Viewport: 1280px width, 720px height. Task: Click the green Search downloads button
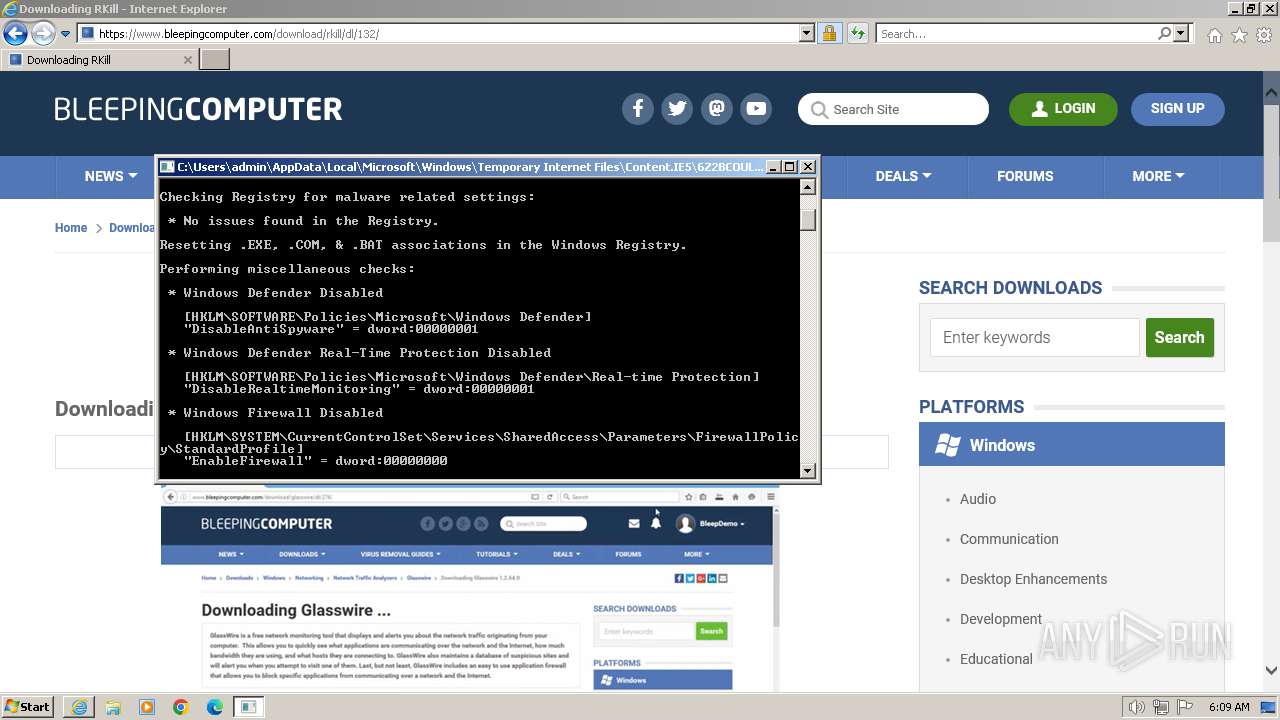pos(1180,338)
